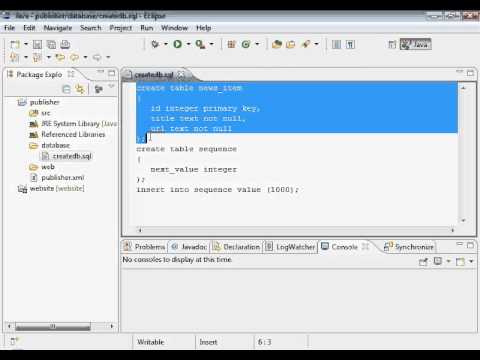Viewport: 480px width, 360px height.
Task: Click the Debug bug icon
Action: pos(155,44)
